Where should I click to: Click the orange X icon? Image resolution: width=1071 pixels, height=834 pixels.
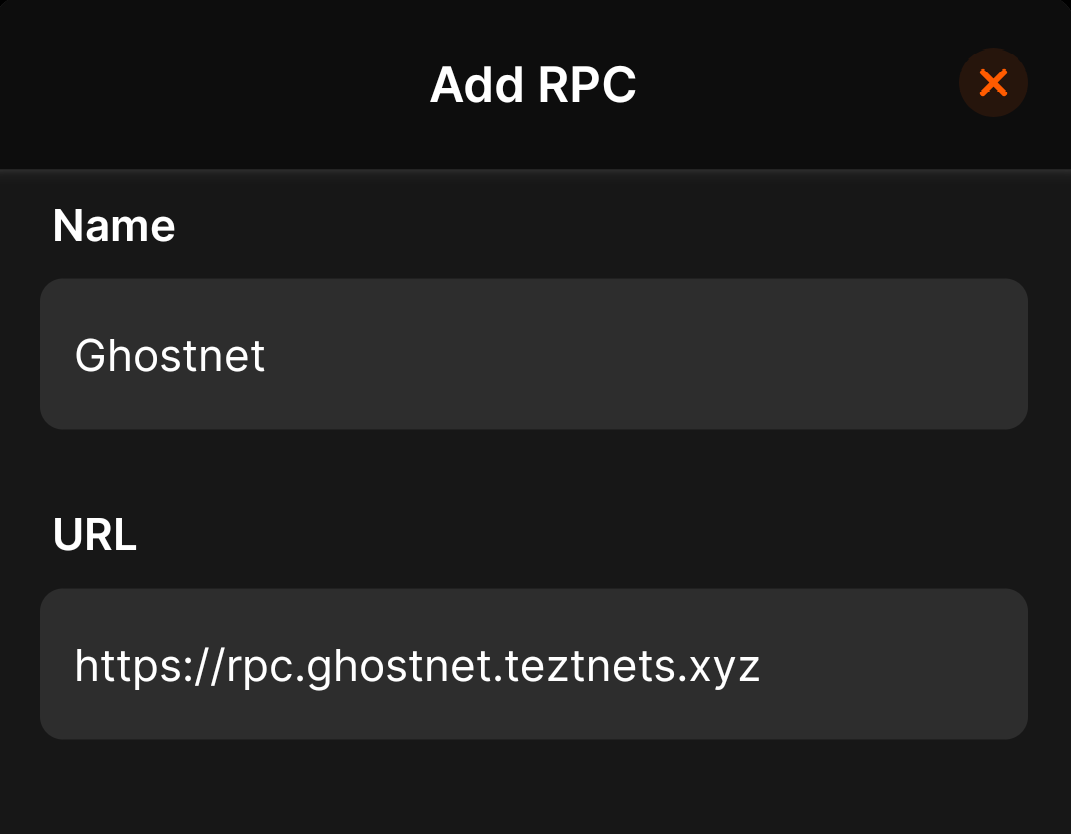(x=993, y=83)
